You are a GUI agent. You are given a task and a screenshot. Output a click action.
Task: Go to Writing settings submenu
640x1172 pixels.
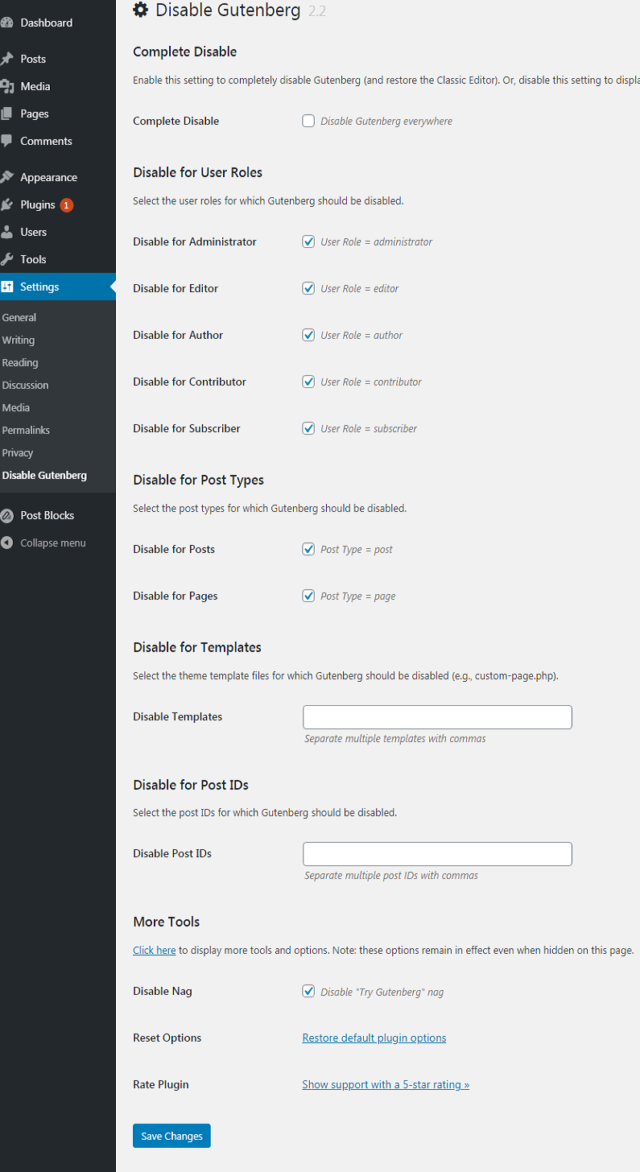(19, 340)
